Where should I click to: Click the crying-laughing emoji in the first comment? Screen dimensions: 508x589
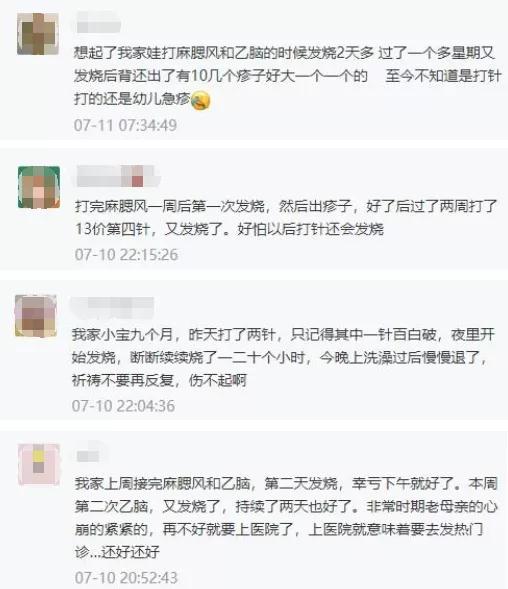coord(201,100)
